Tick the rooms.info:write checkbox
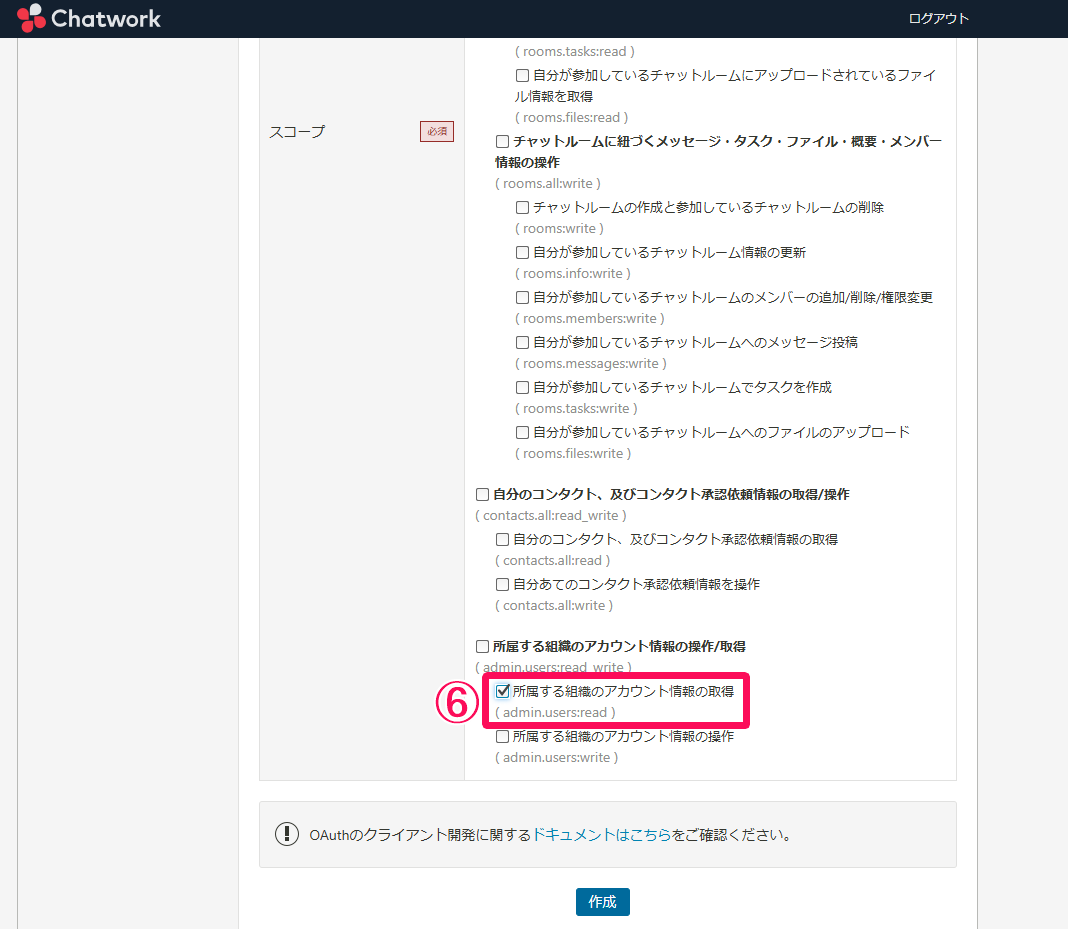This screenshot has width=1068, height=929. [522, 253]
